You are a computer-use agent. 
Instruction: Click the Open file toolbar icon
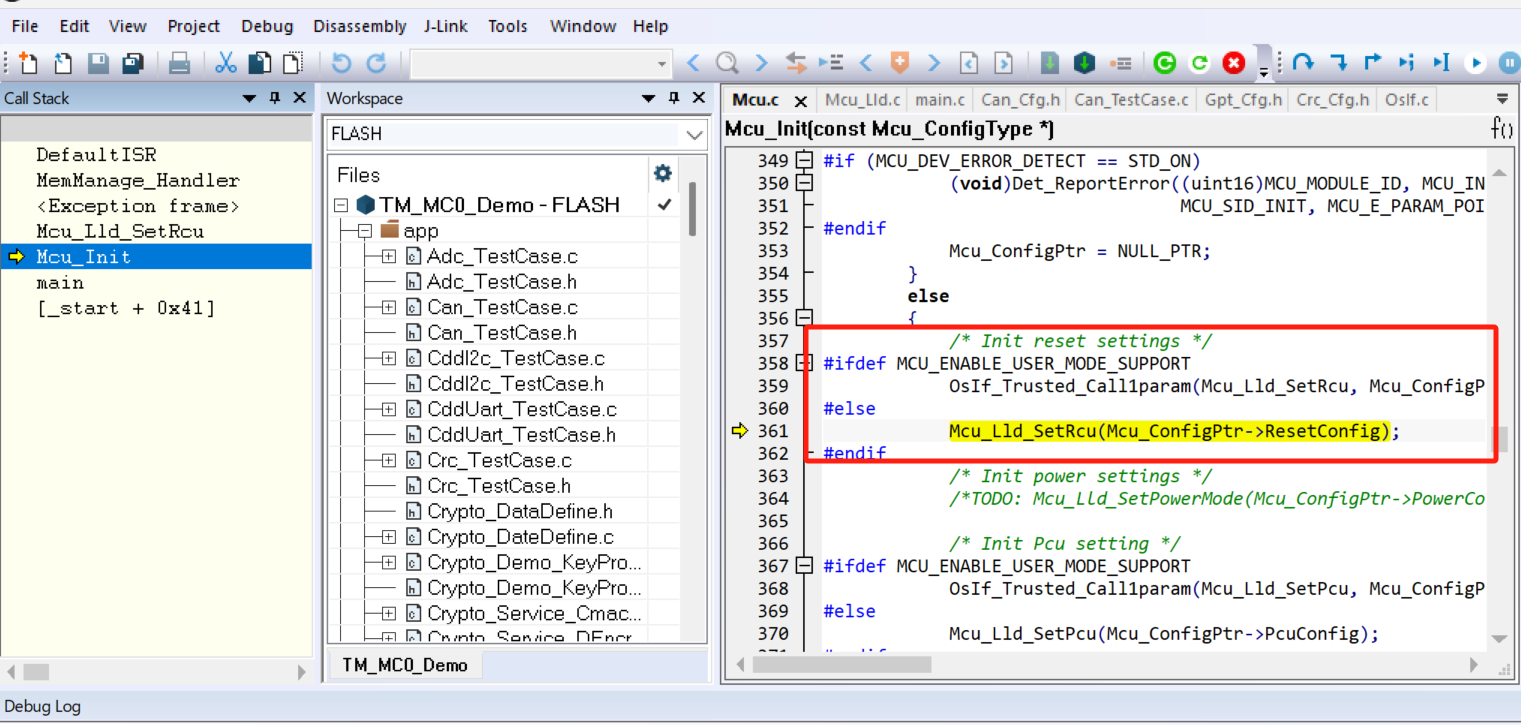click(62, 63)
